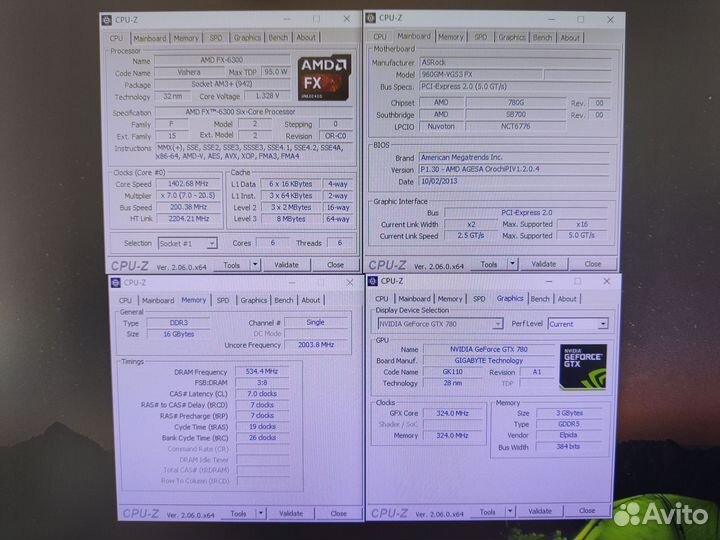Click Validate button in Graphics window
This screenshot has height=540, width=720.
pos(540,511)
